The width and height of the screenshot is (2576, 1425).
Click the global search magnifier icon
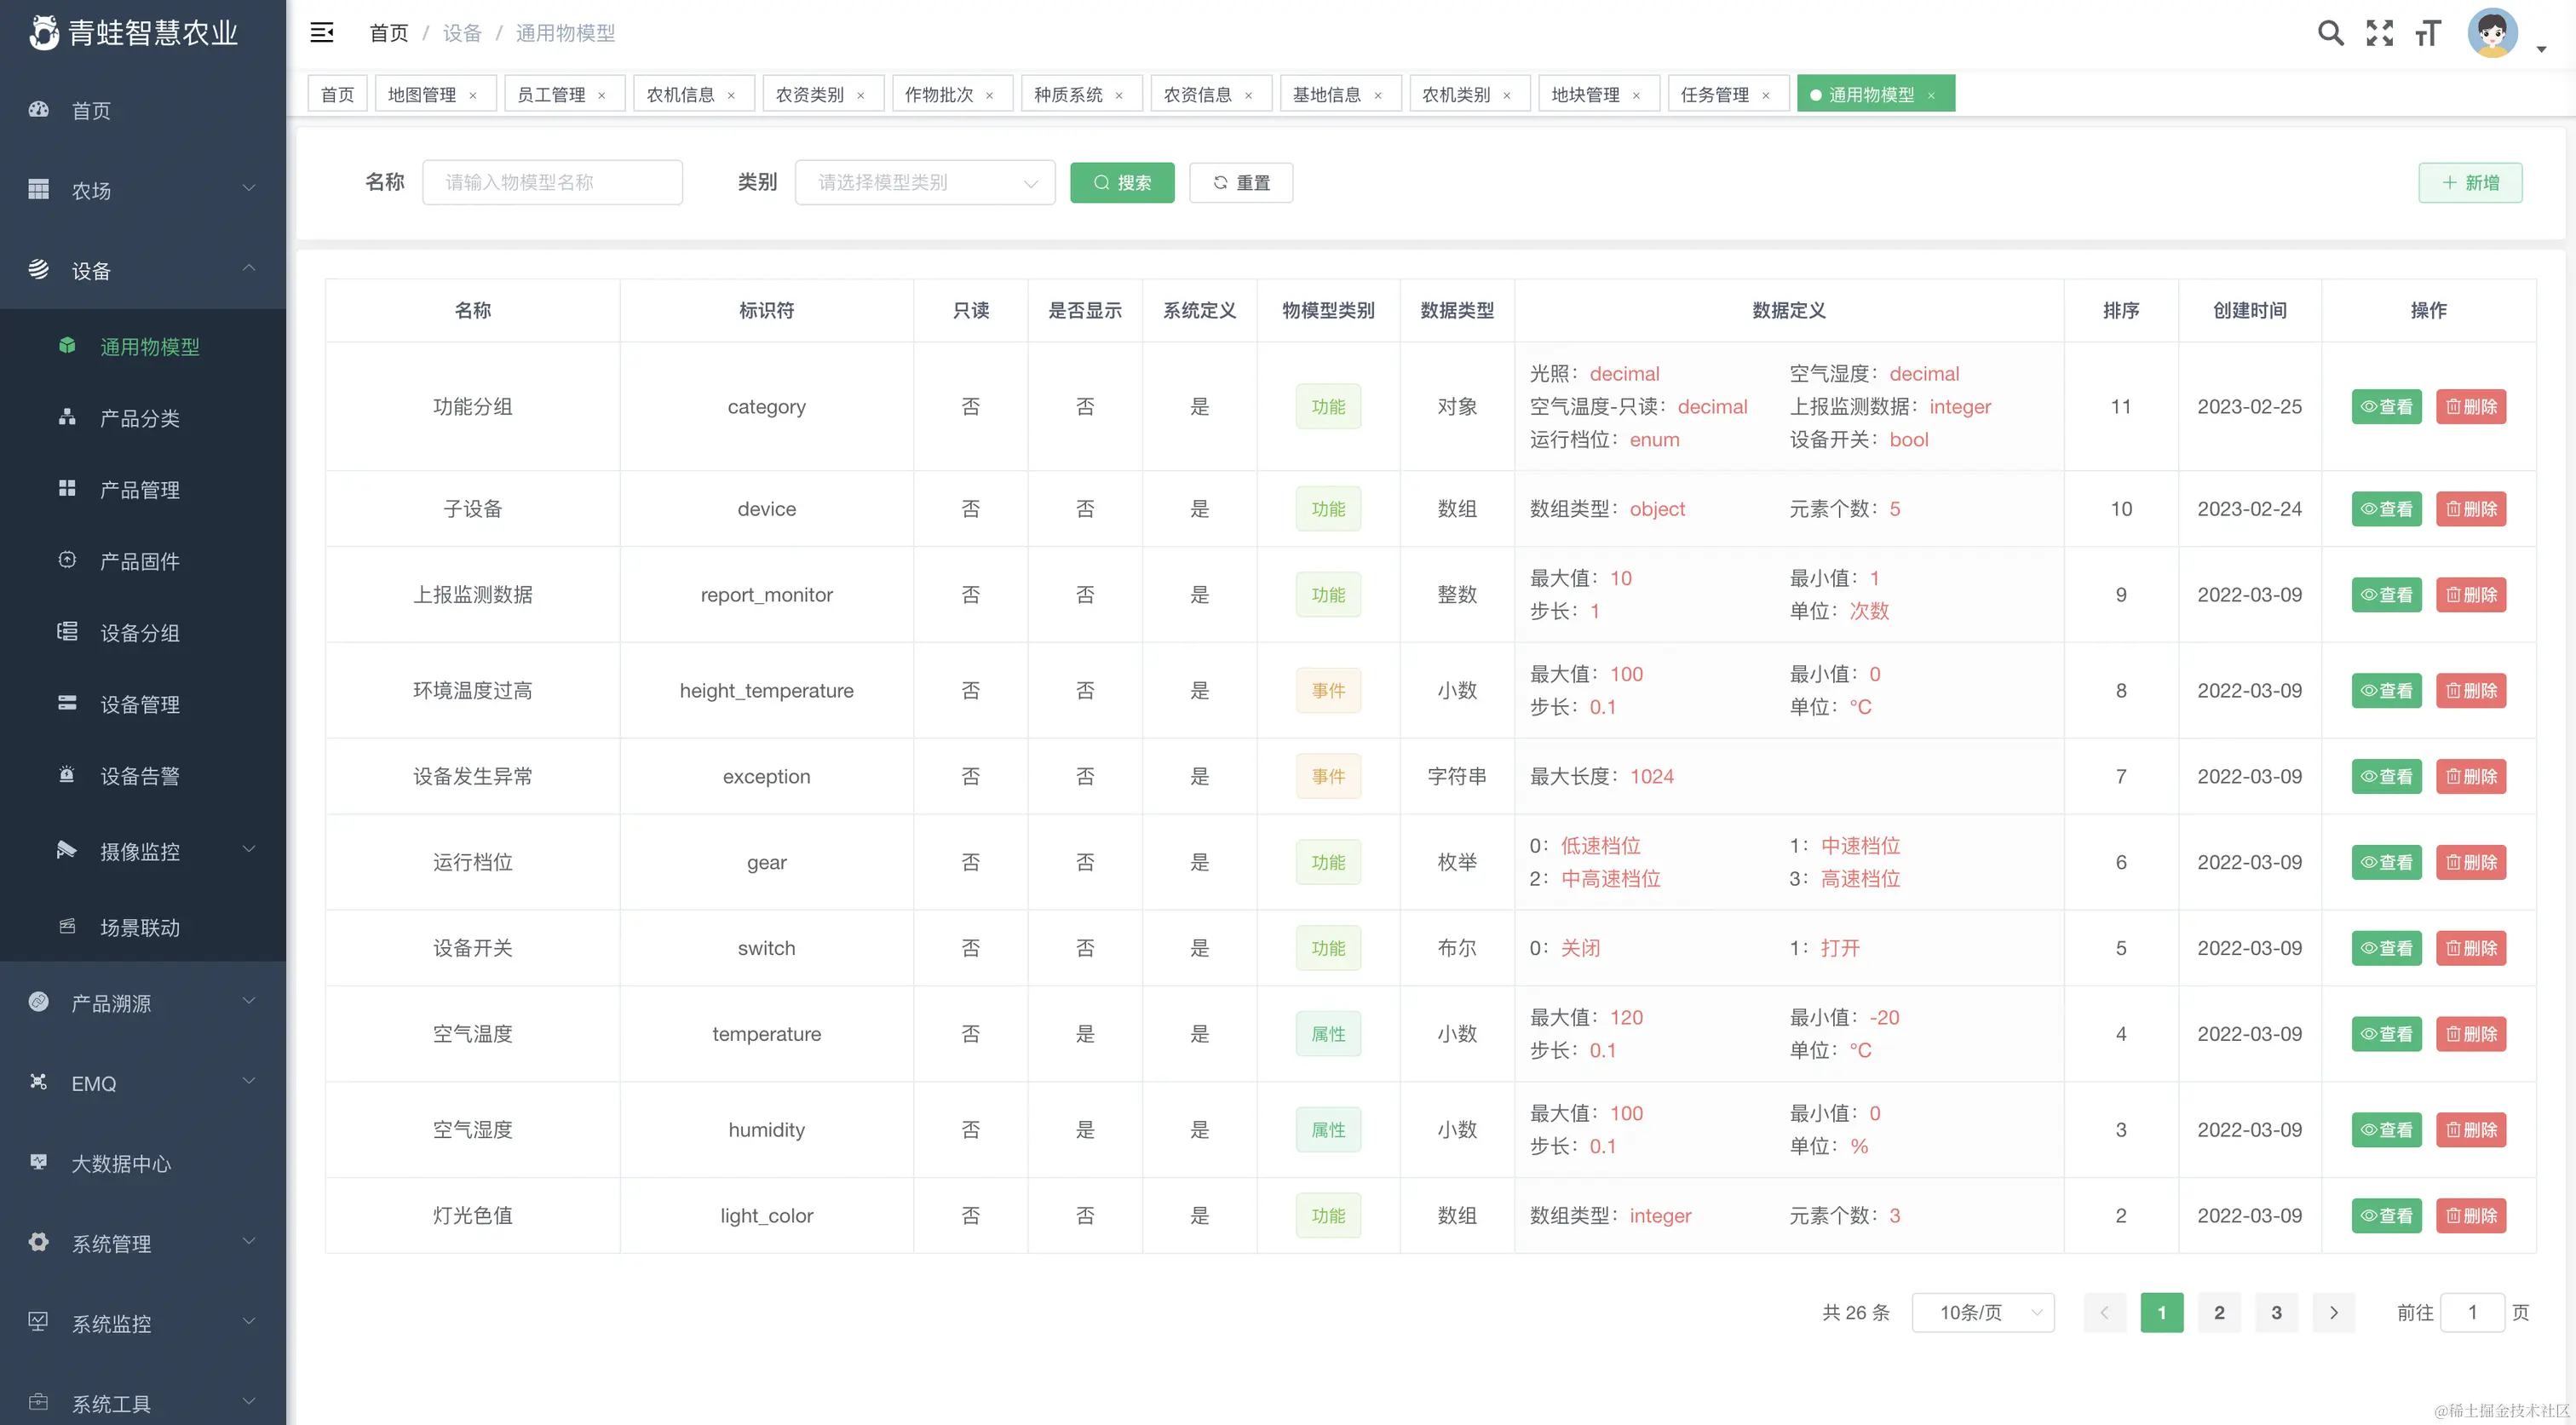[2330, 33]
